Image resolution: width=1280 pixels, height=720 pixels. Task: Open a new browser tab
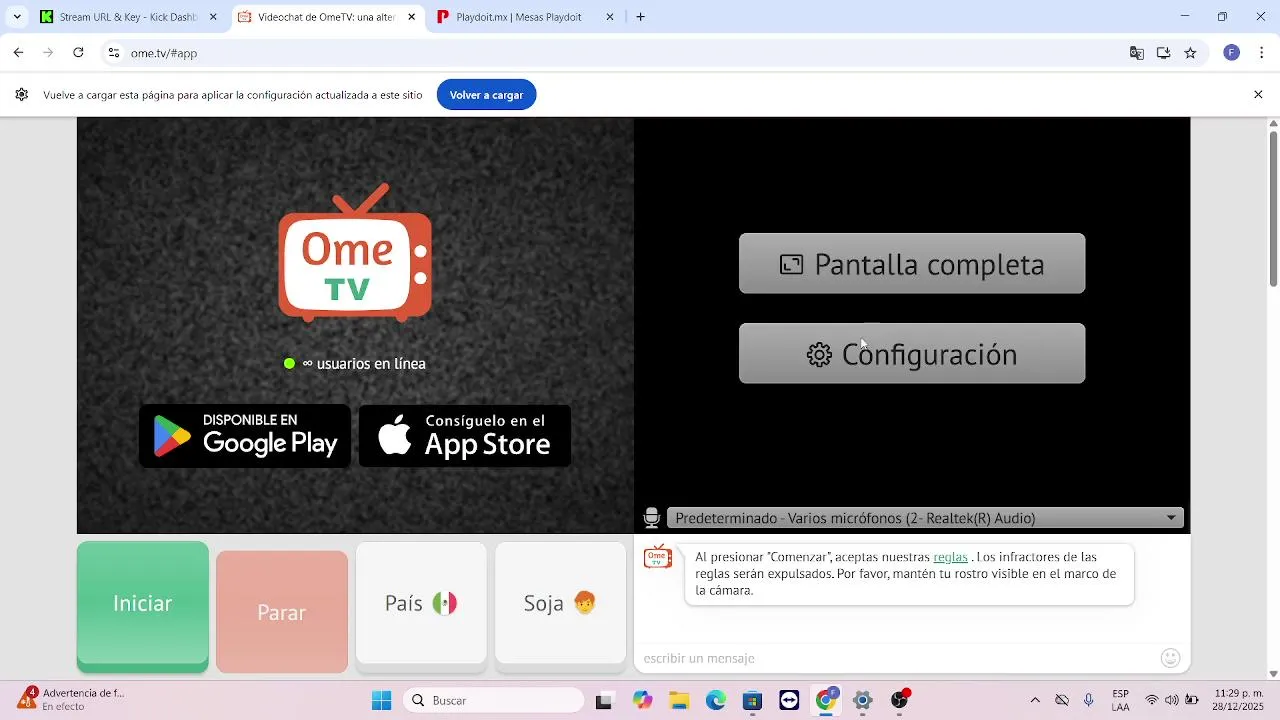tap(640, 17)
